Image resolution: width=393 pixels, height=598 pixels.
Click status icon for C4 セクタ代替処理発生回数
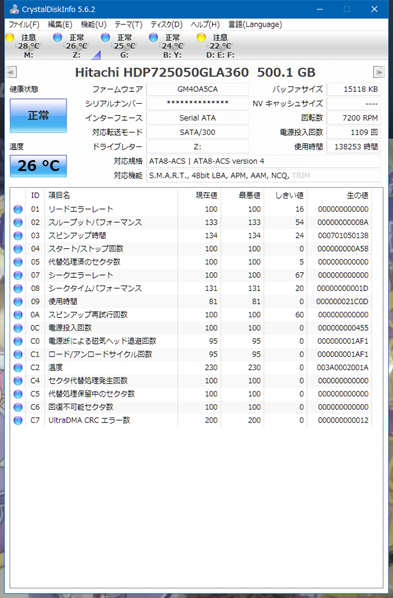pyautogui.click(x=18, y=381)
